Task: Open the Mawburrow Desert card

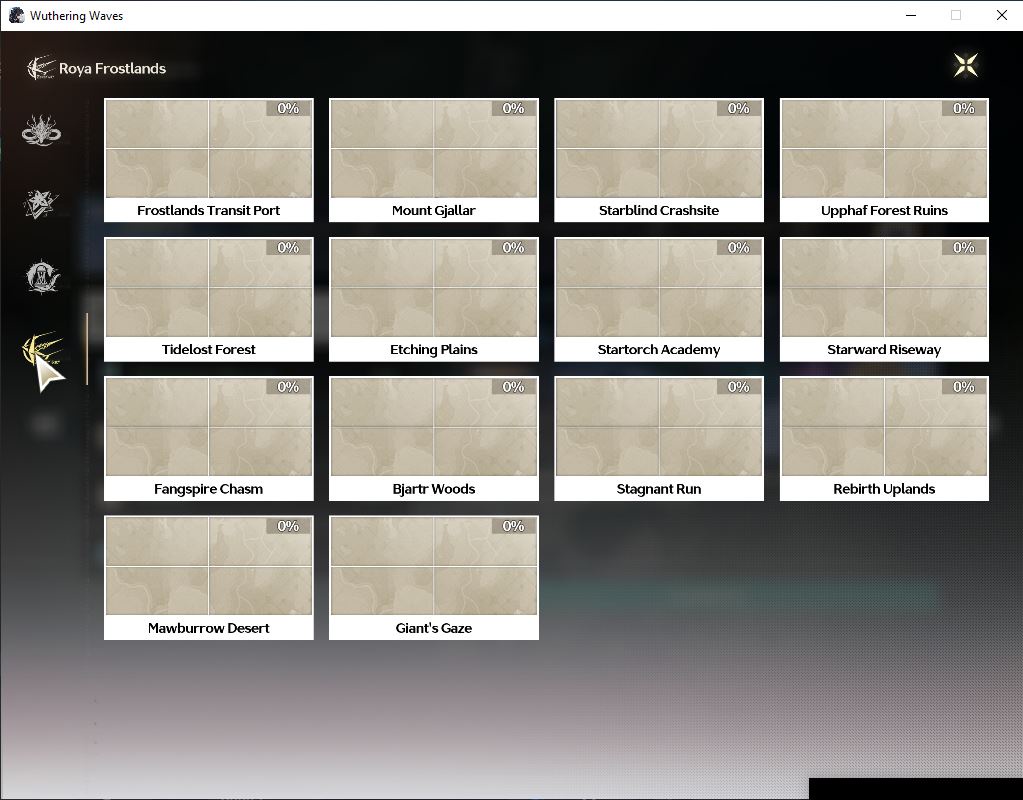Action: coord(209,577)
